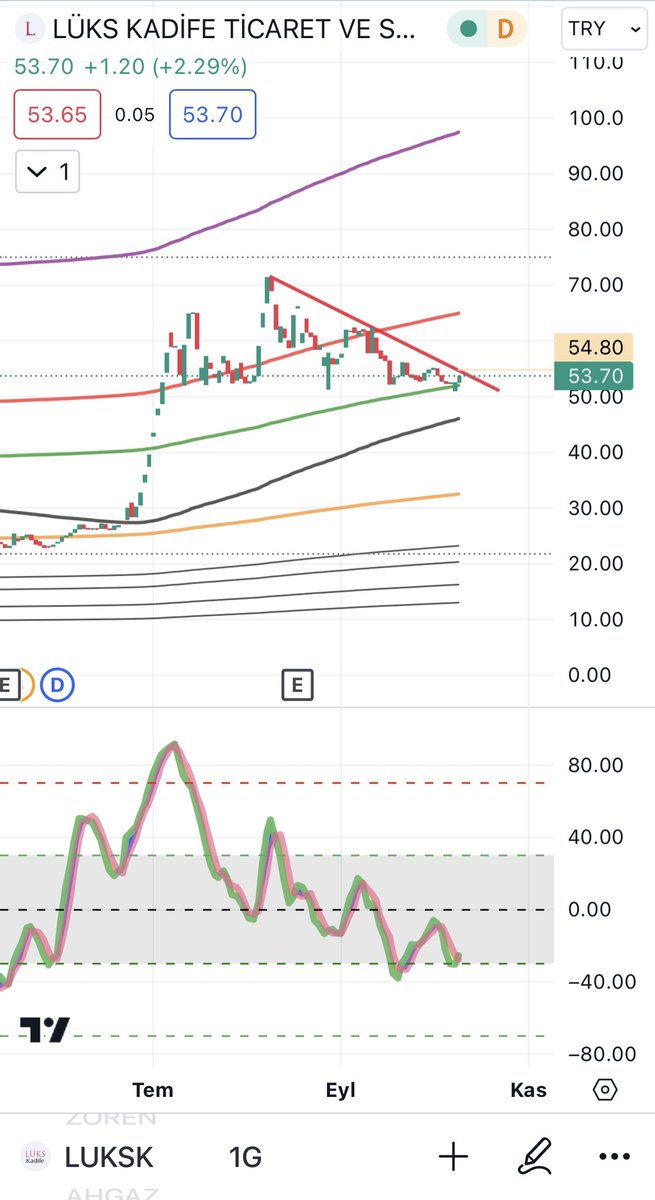655x1200 pixels.
Task: Open the drawing tools pen icon
Action: (x=535, y=1157)
